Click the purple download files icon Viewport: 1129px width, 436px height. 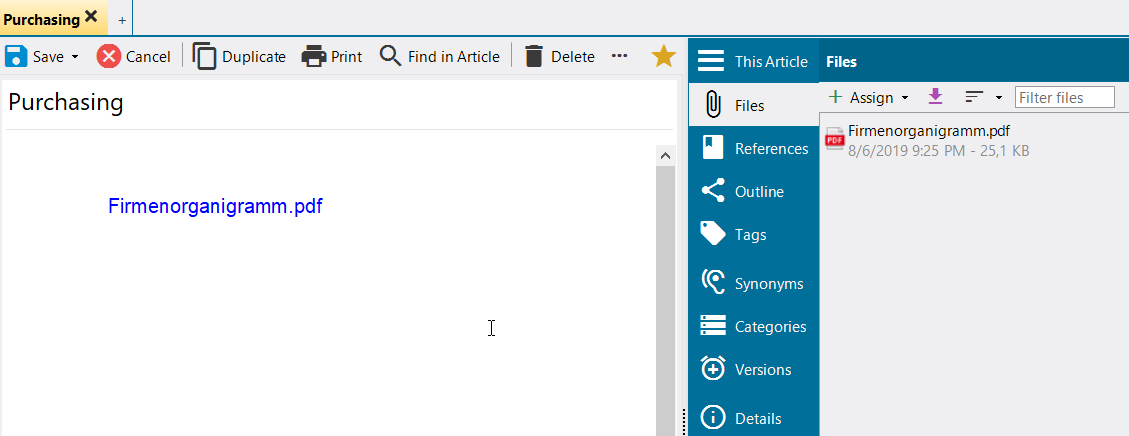point(935,97)
